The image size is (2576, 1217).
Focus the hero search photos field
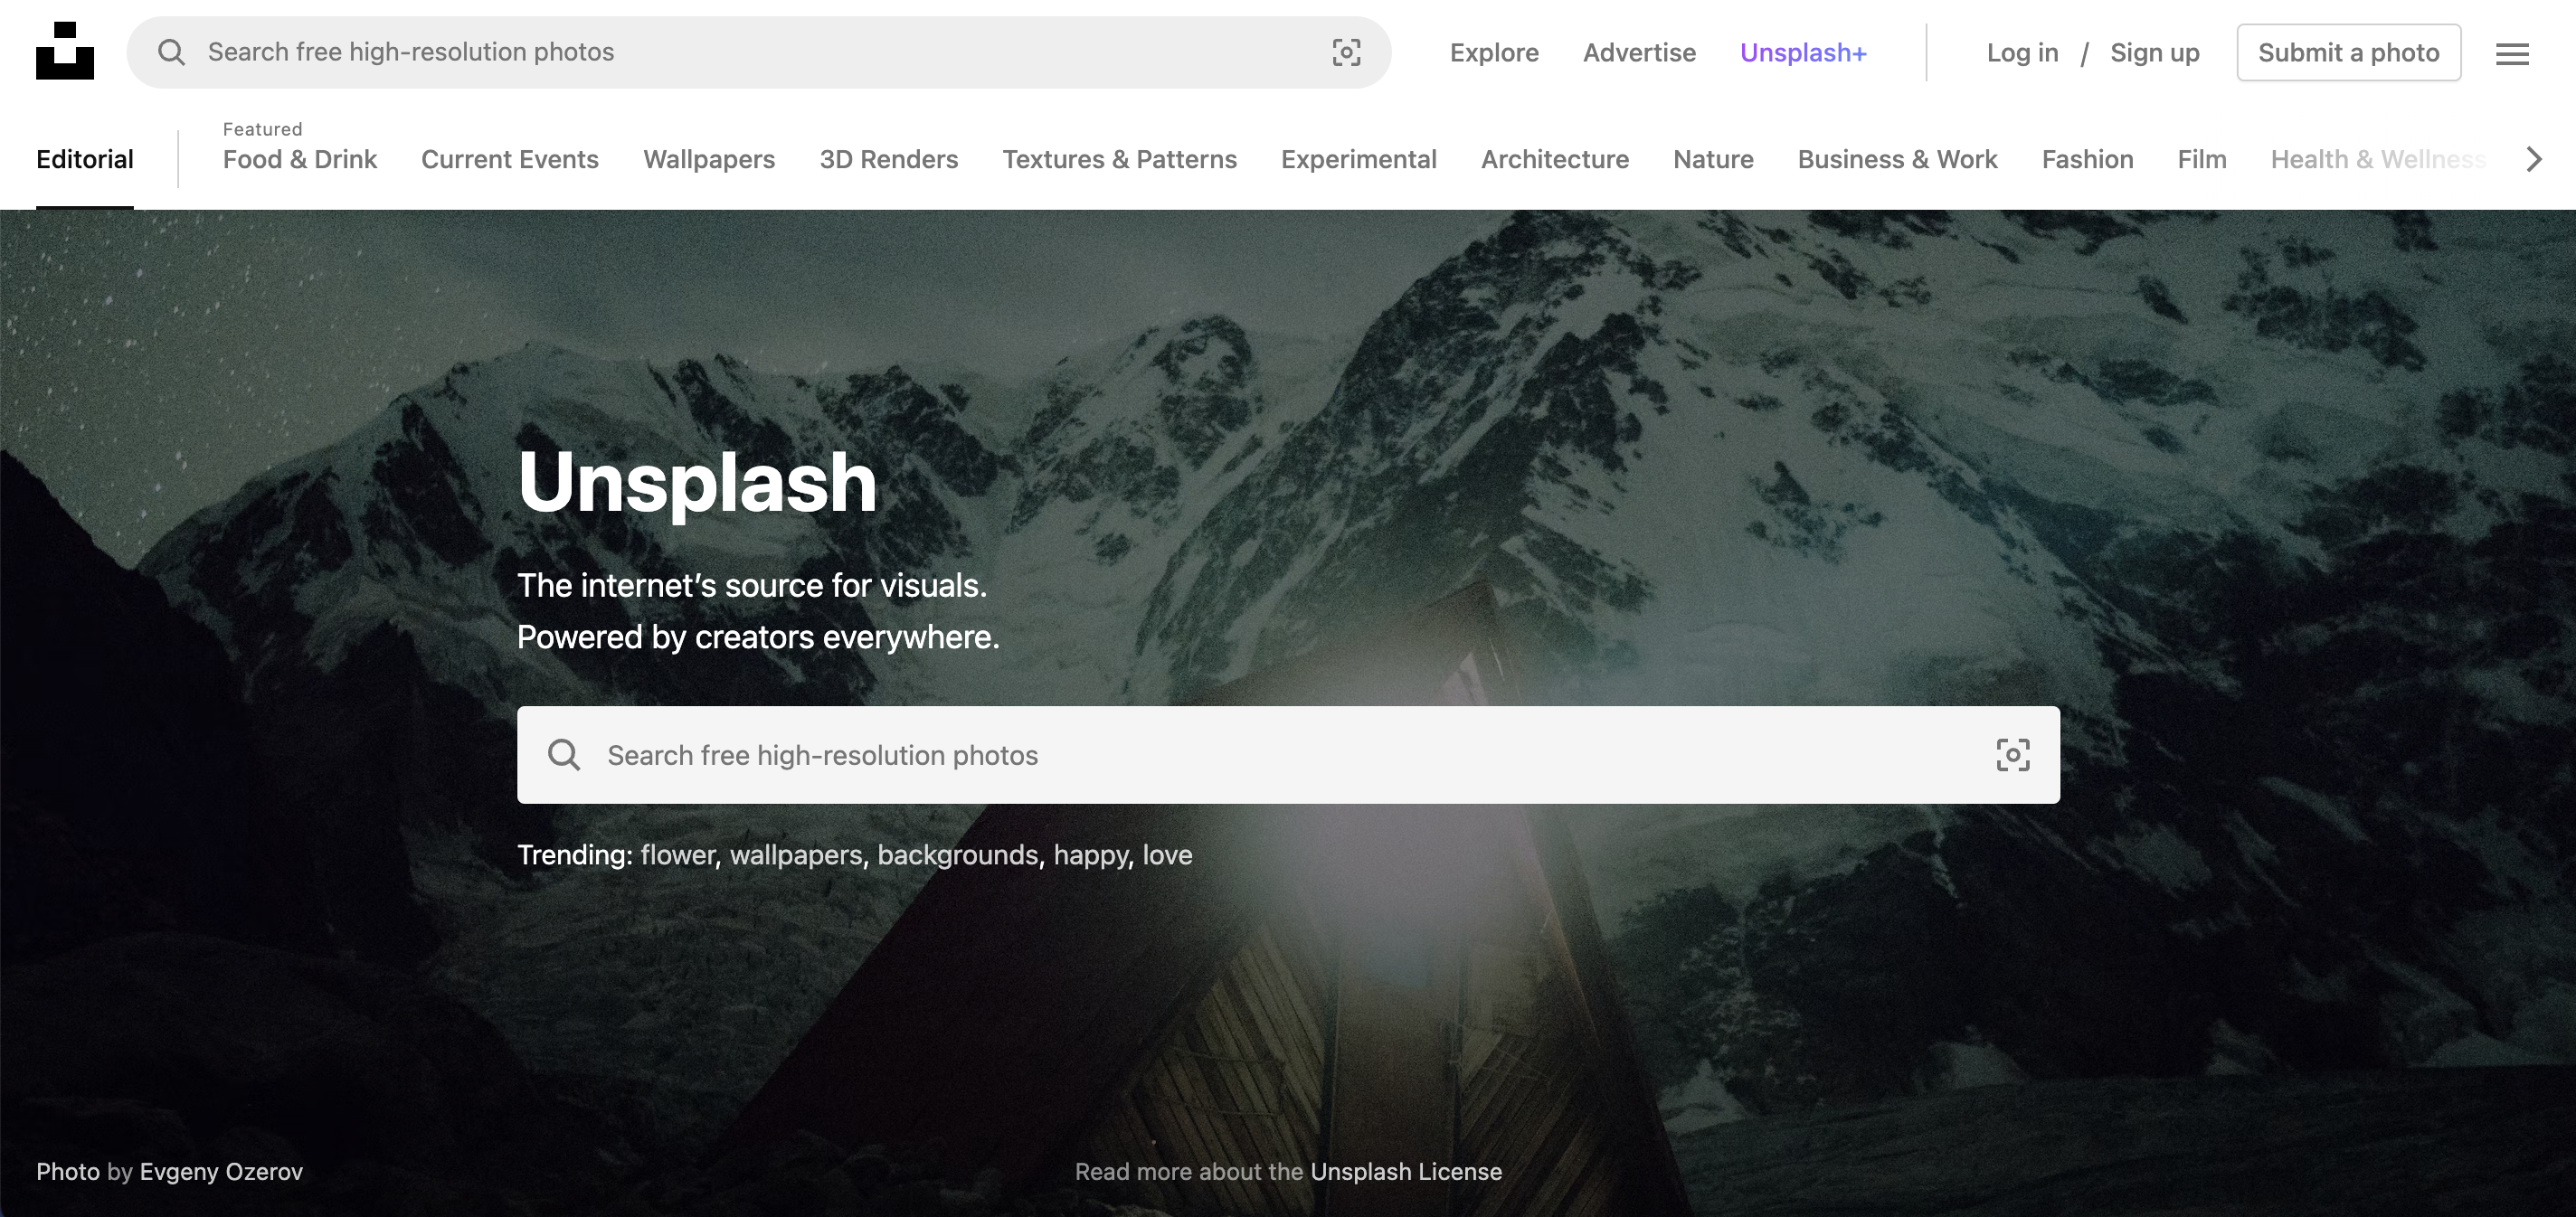click(1288, 755)
